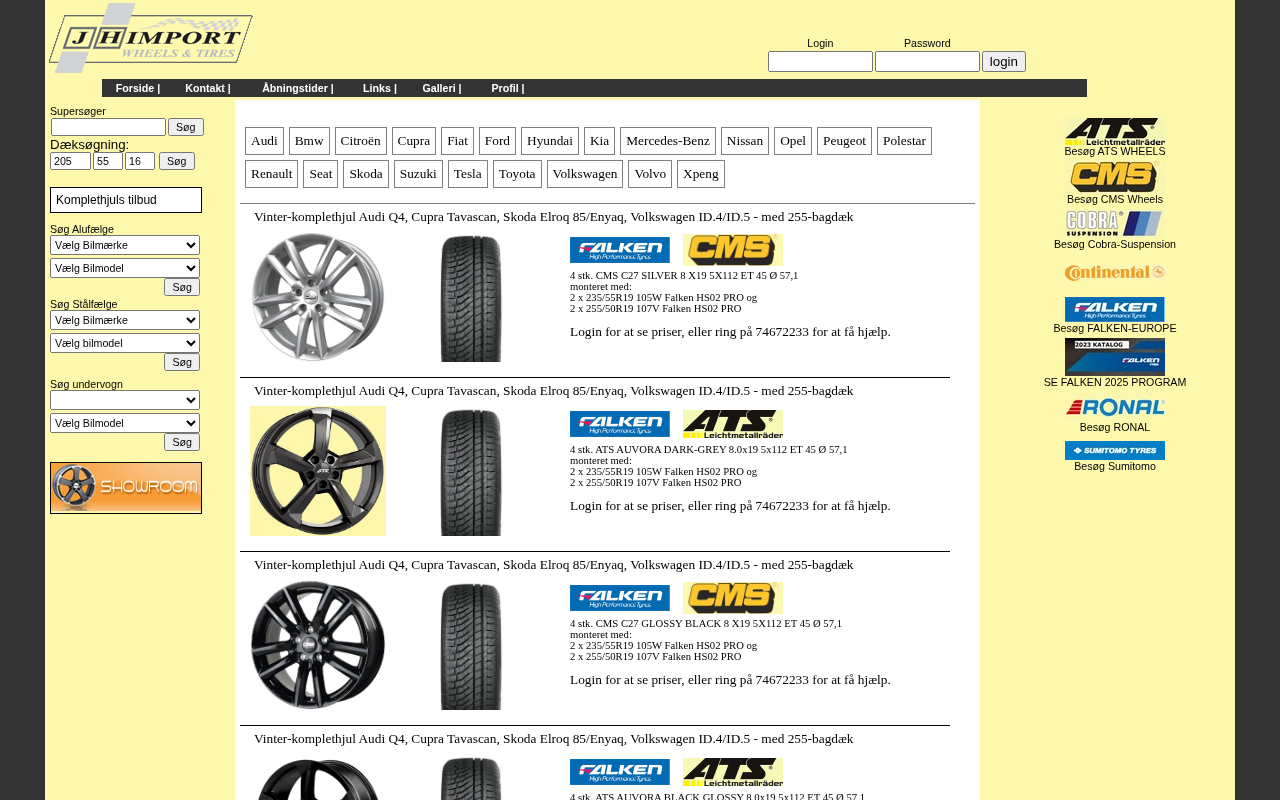Image resolution: width=1280 pixels, height=800 pixels.
Task: Click the login button
Action: tap(1004, 62)
